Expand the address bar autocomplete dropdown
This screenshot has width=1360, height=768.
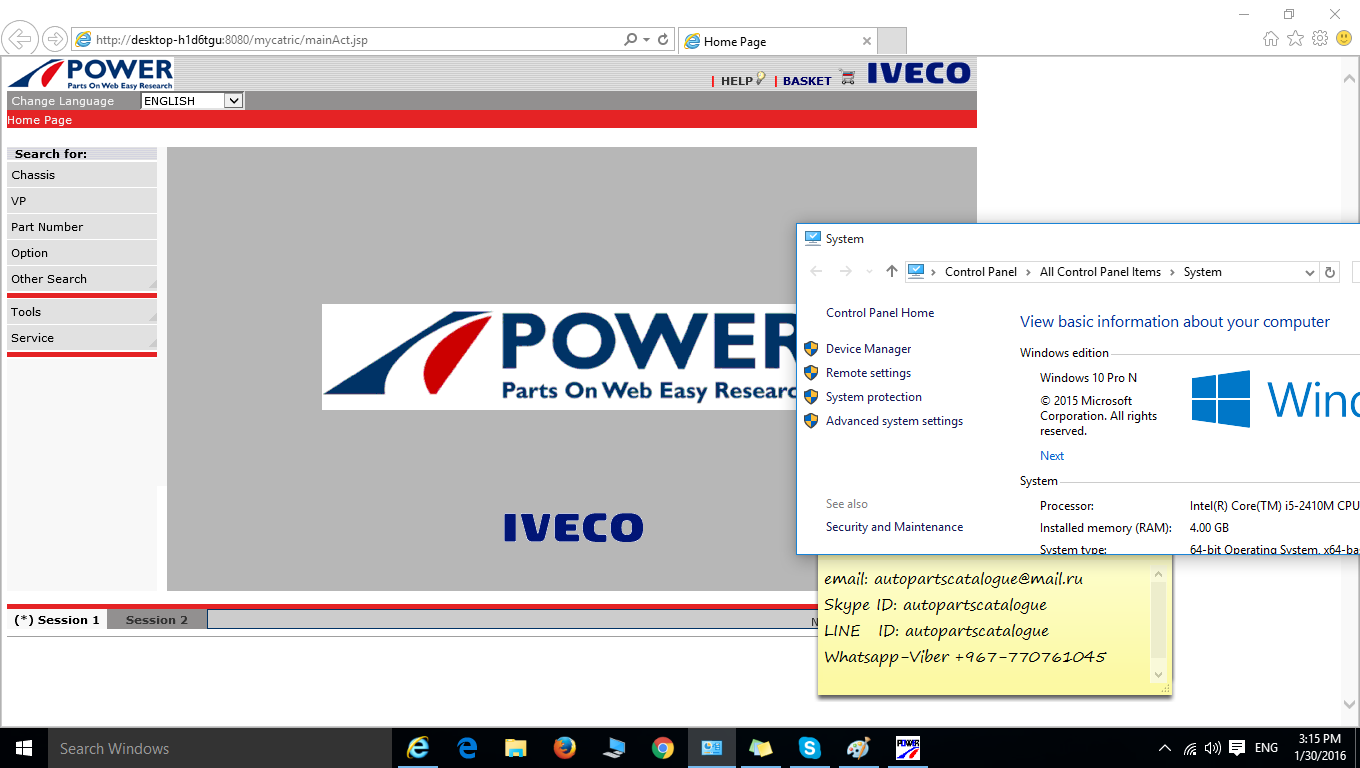click(647, 40)
